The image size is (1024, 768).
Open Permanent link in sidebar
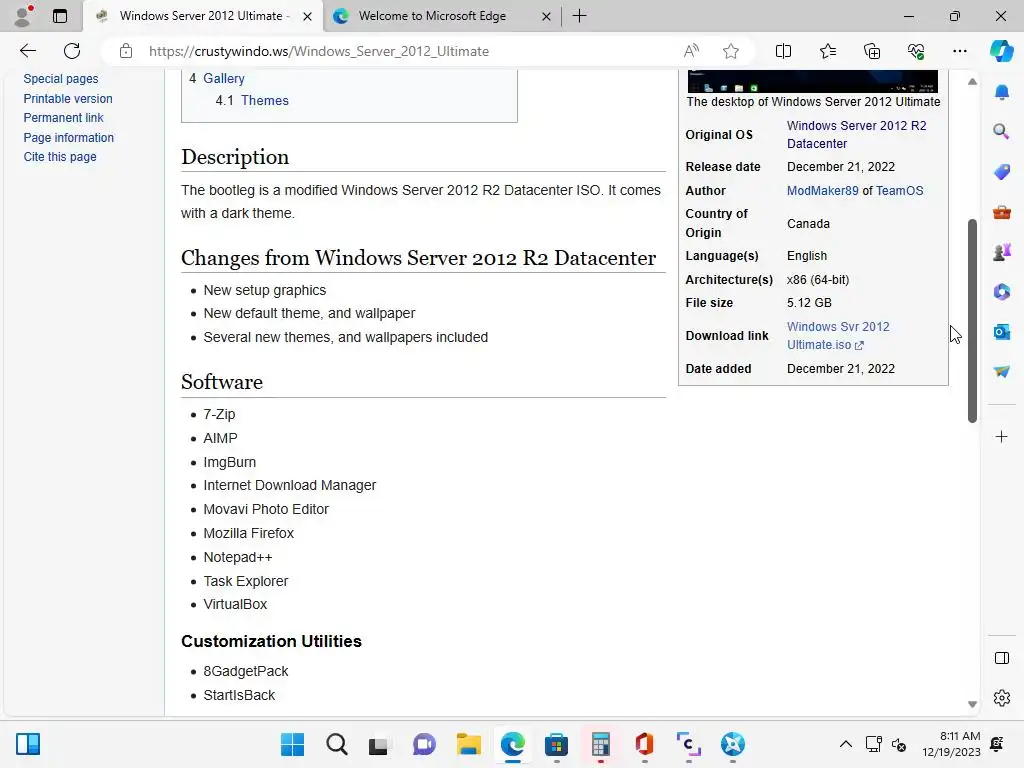click(x=63, y=118)
